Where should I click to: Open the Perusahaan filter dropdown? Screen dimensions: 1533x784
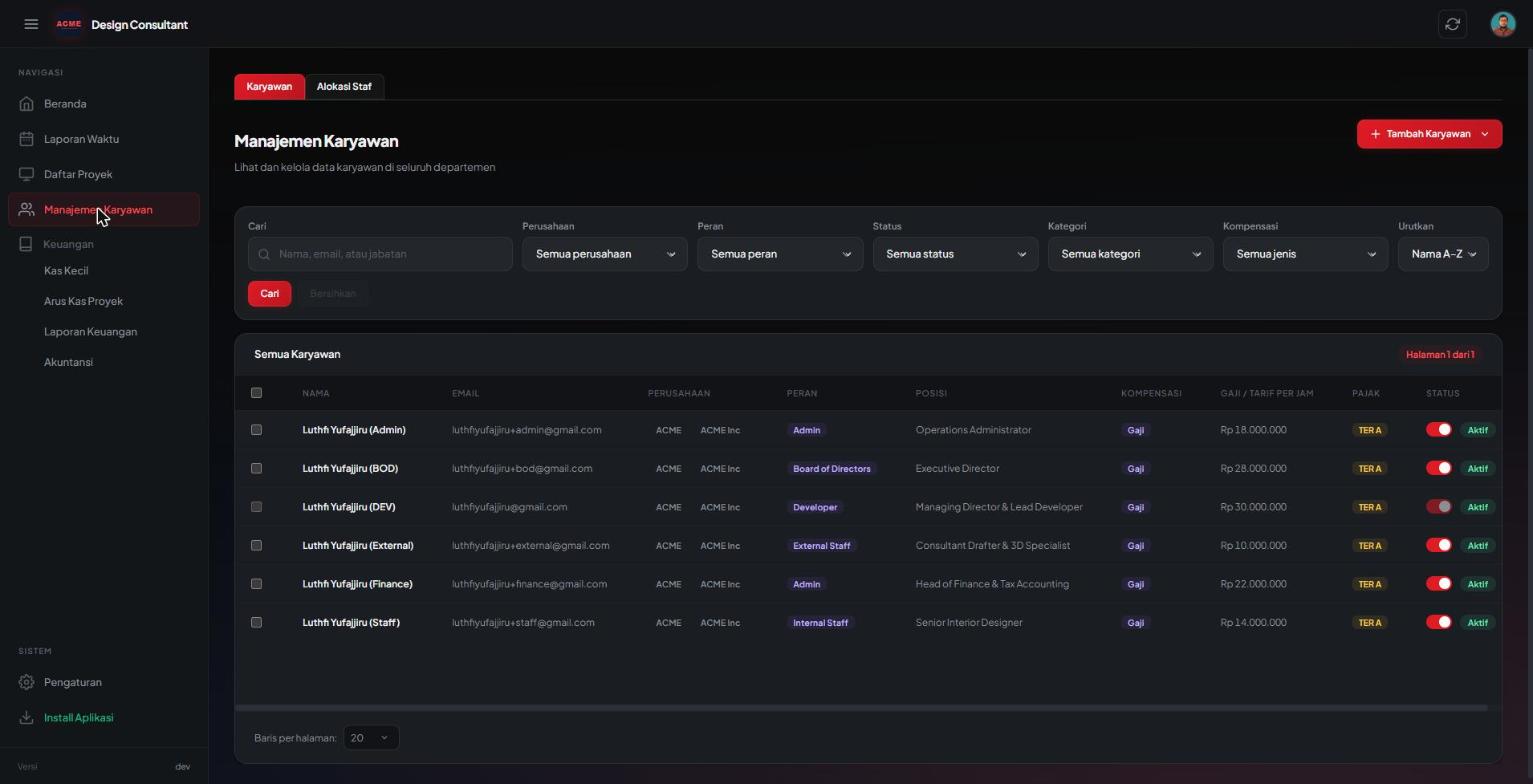pos(605,254)
